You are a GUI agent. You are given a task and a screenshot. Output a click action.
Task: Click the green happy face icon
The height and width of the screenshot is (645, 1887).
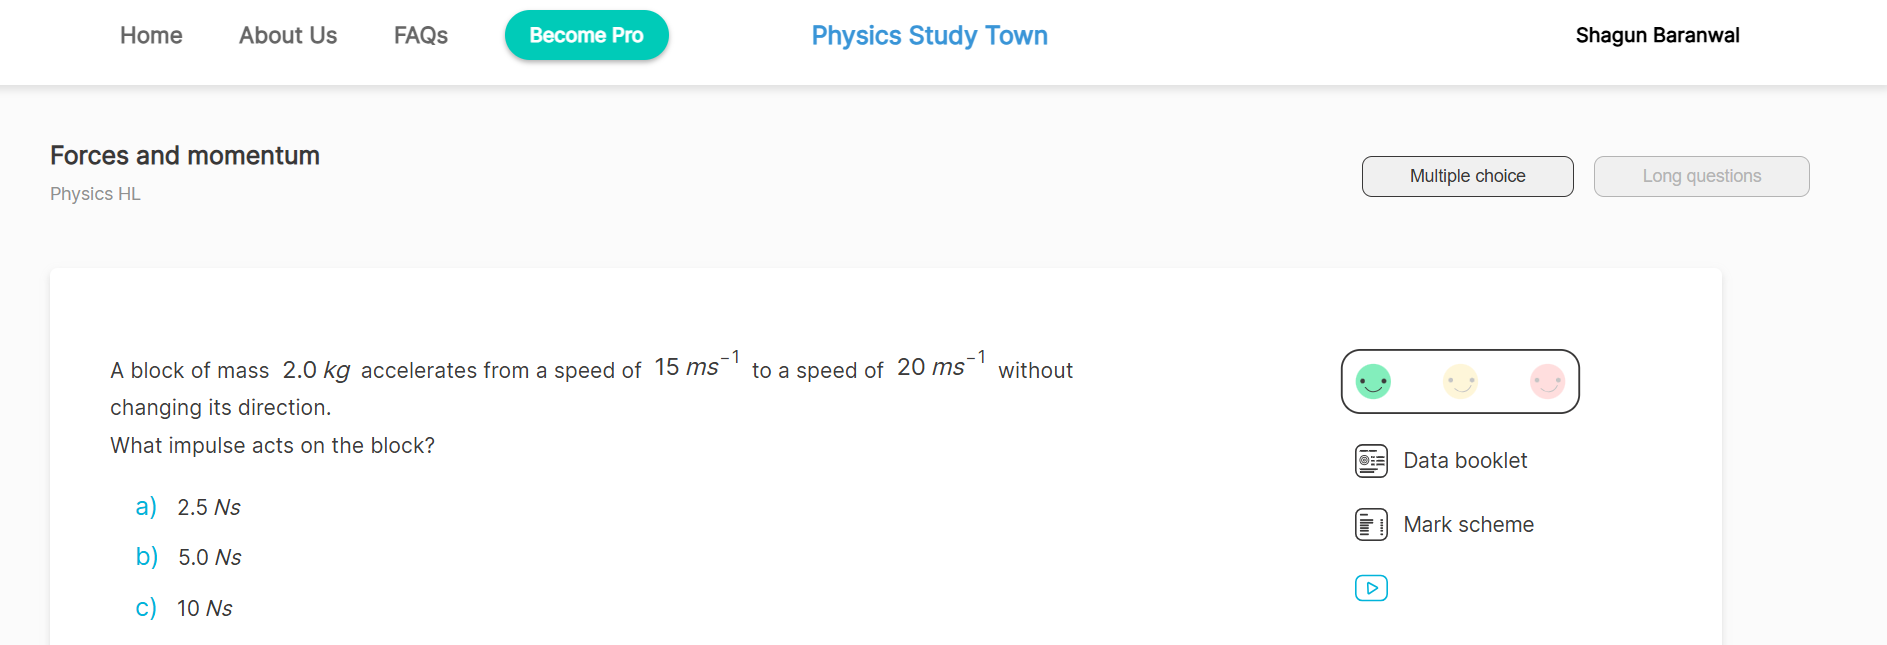[1373, 381]
